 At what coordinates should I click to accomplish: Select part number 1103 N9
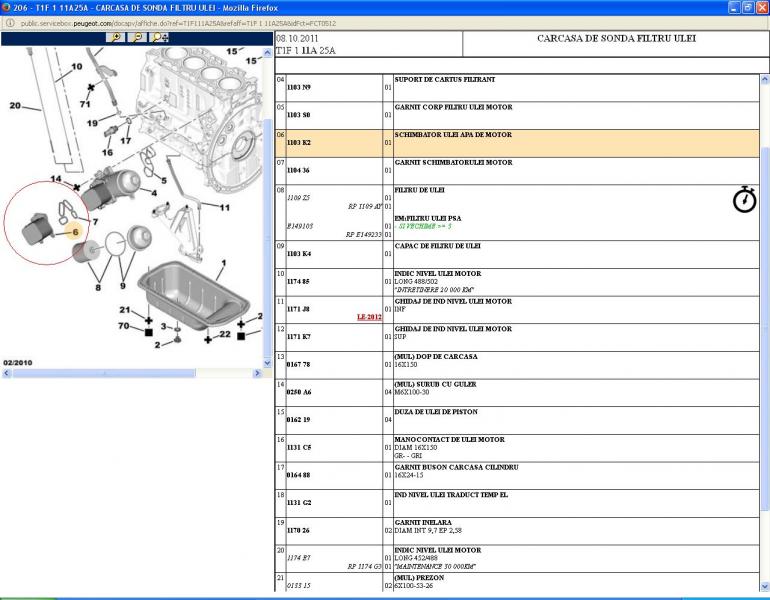(299, 87)
